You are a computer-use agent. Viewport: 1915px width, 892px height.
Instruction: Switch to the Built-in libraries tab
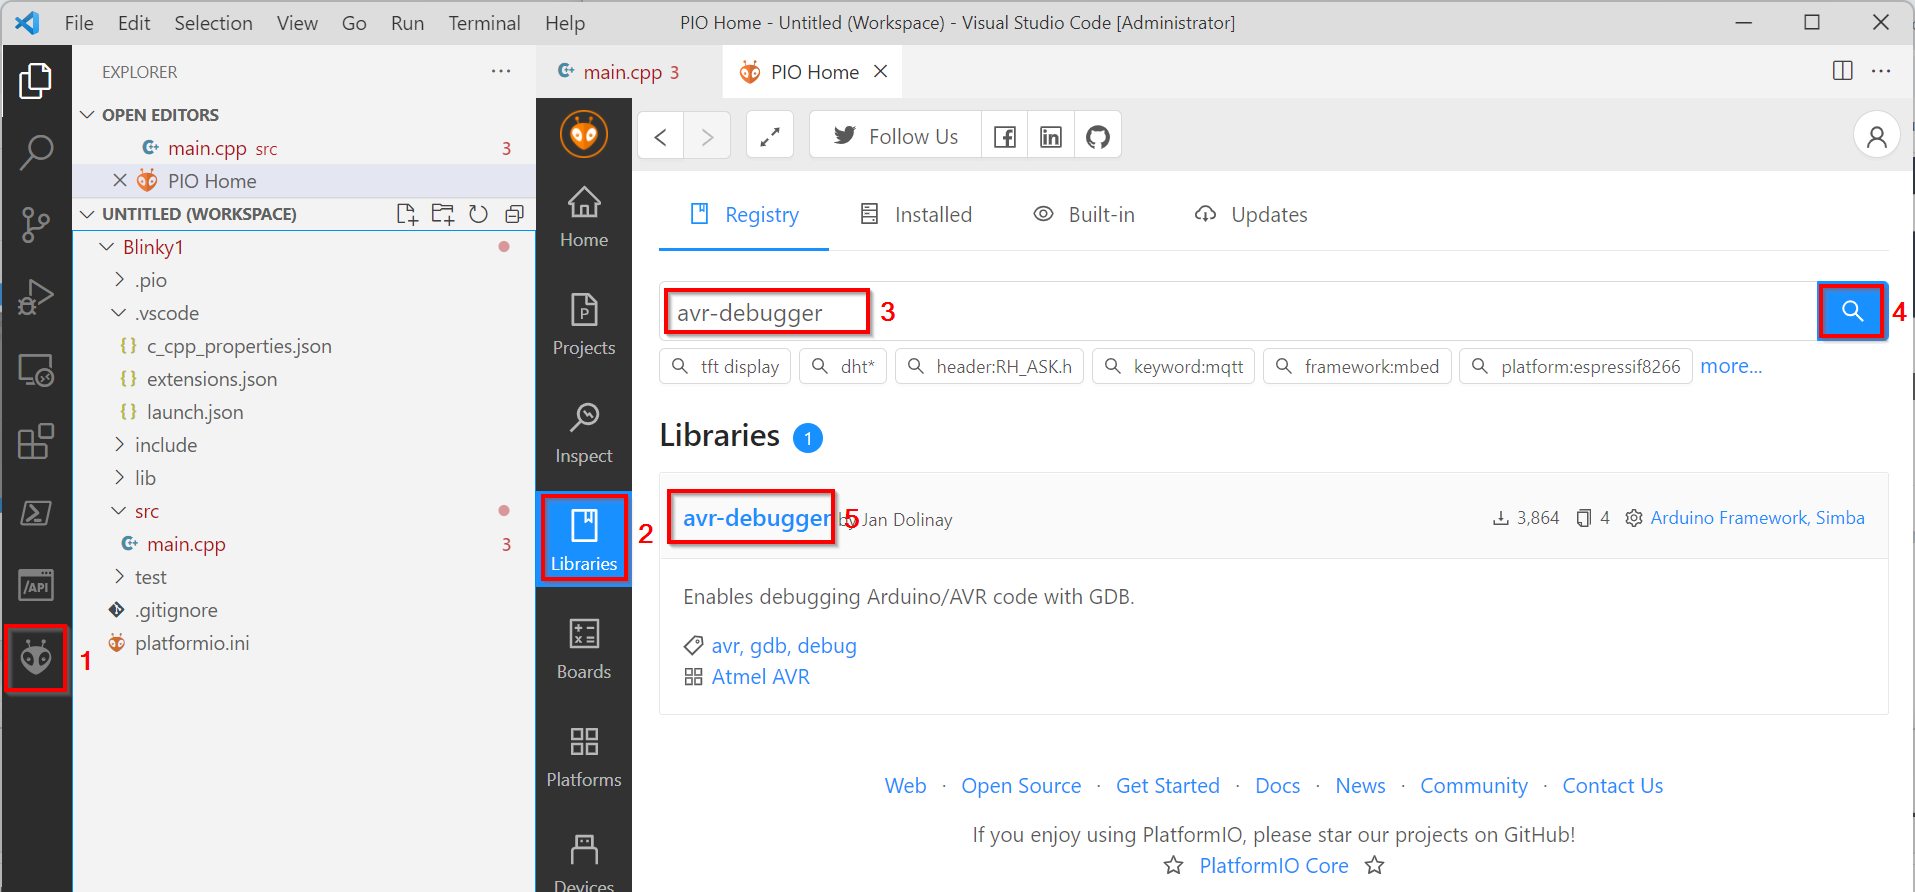click(1084, 215)
